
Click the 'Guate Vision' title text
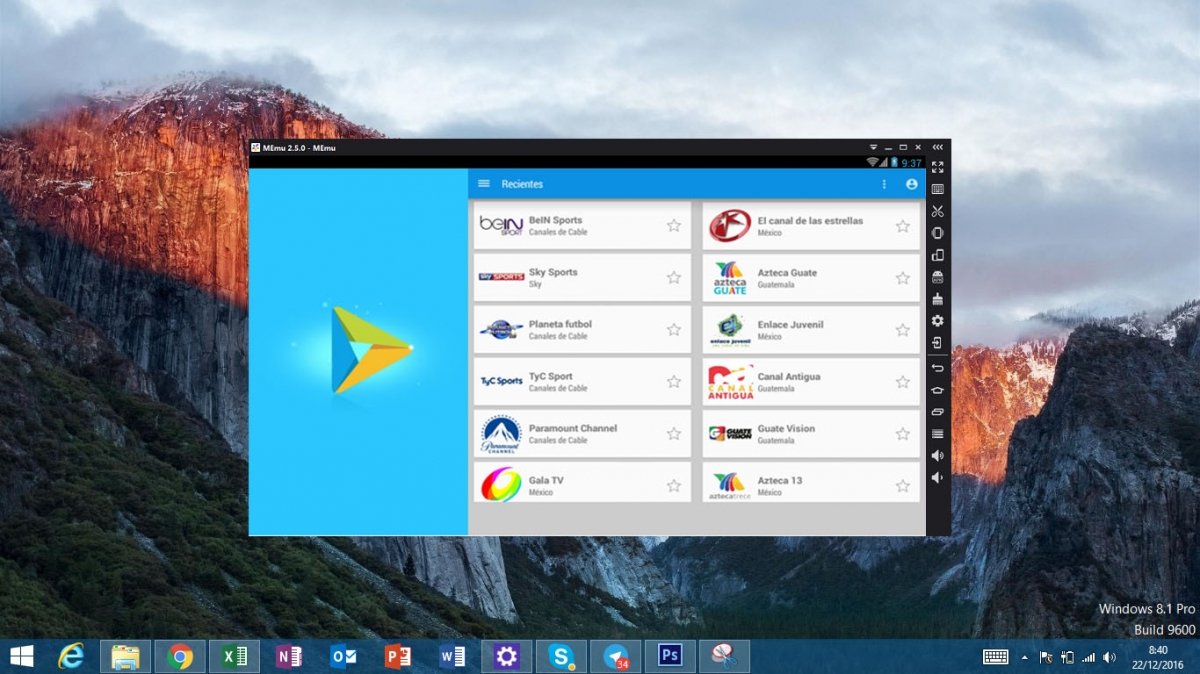pyautogui.click(x=786, y=428)
